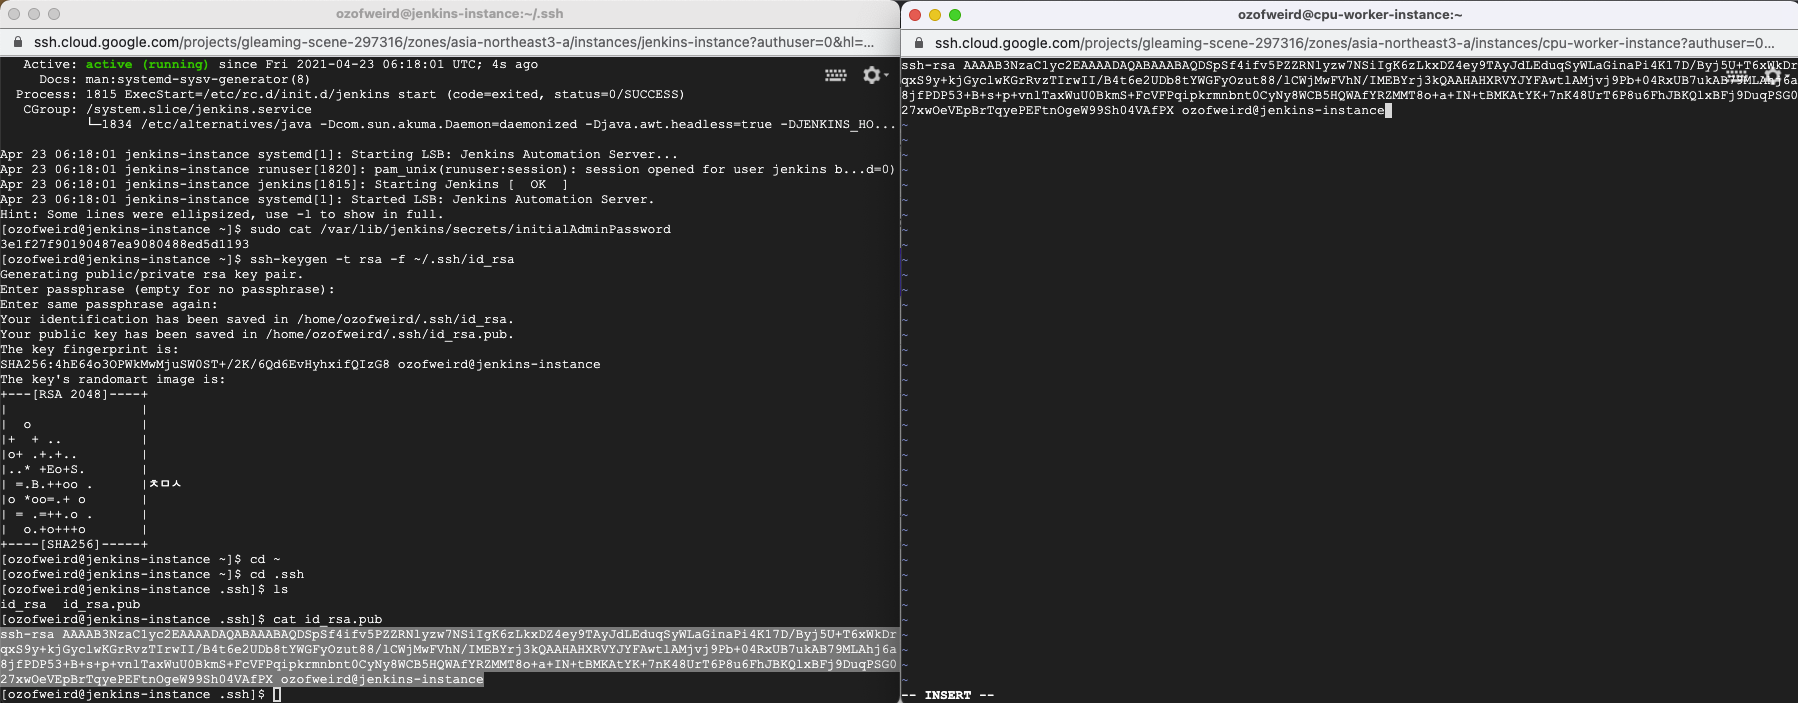Viewport: 1798px width, 703px height.
Task: Click the "-- INSERT --" vim mode indicator
Action: pyautogui.click(x=948, y=695)
